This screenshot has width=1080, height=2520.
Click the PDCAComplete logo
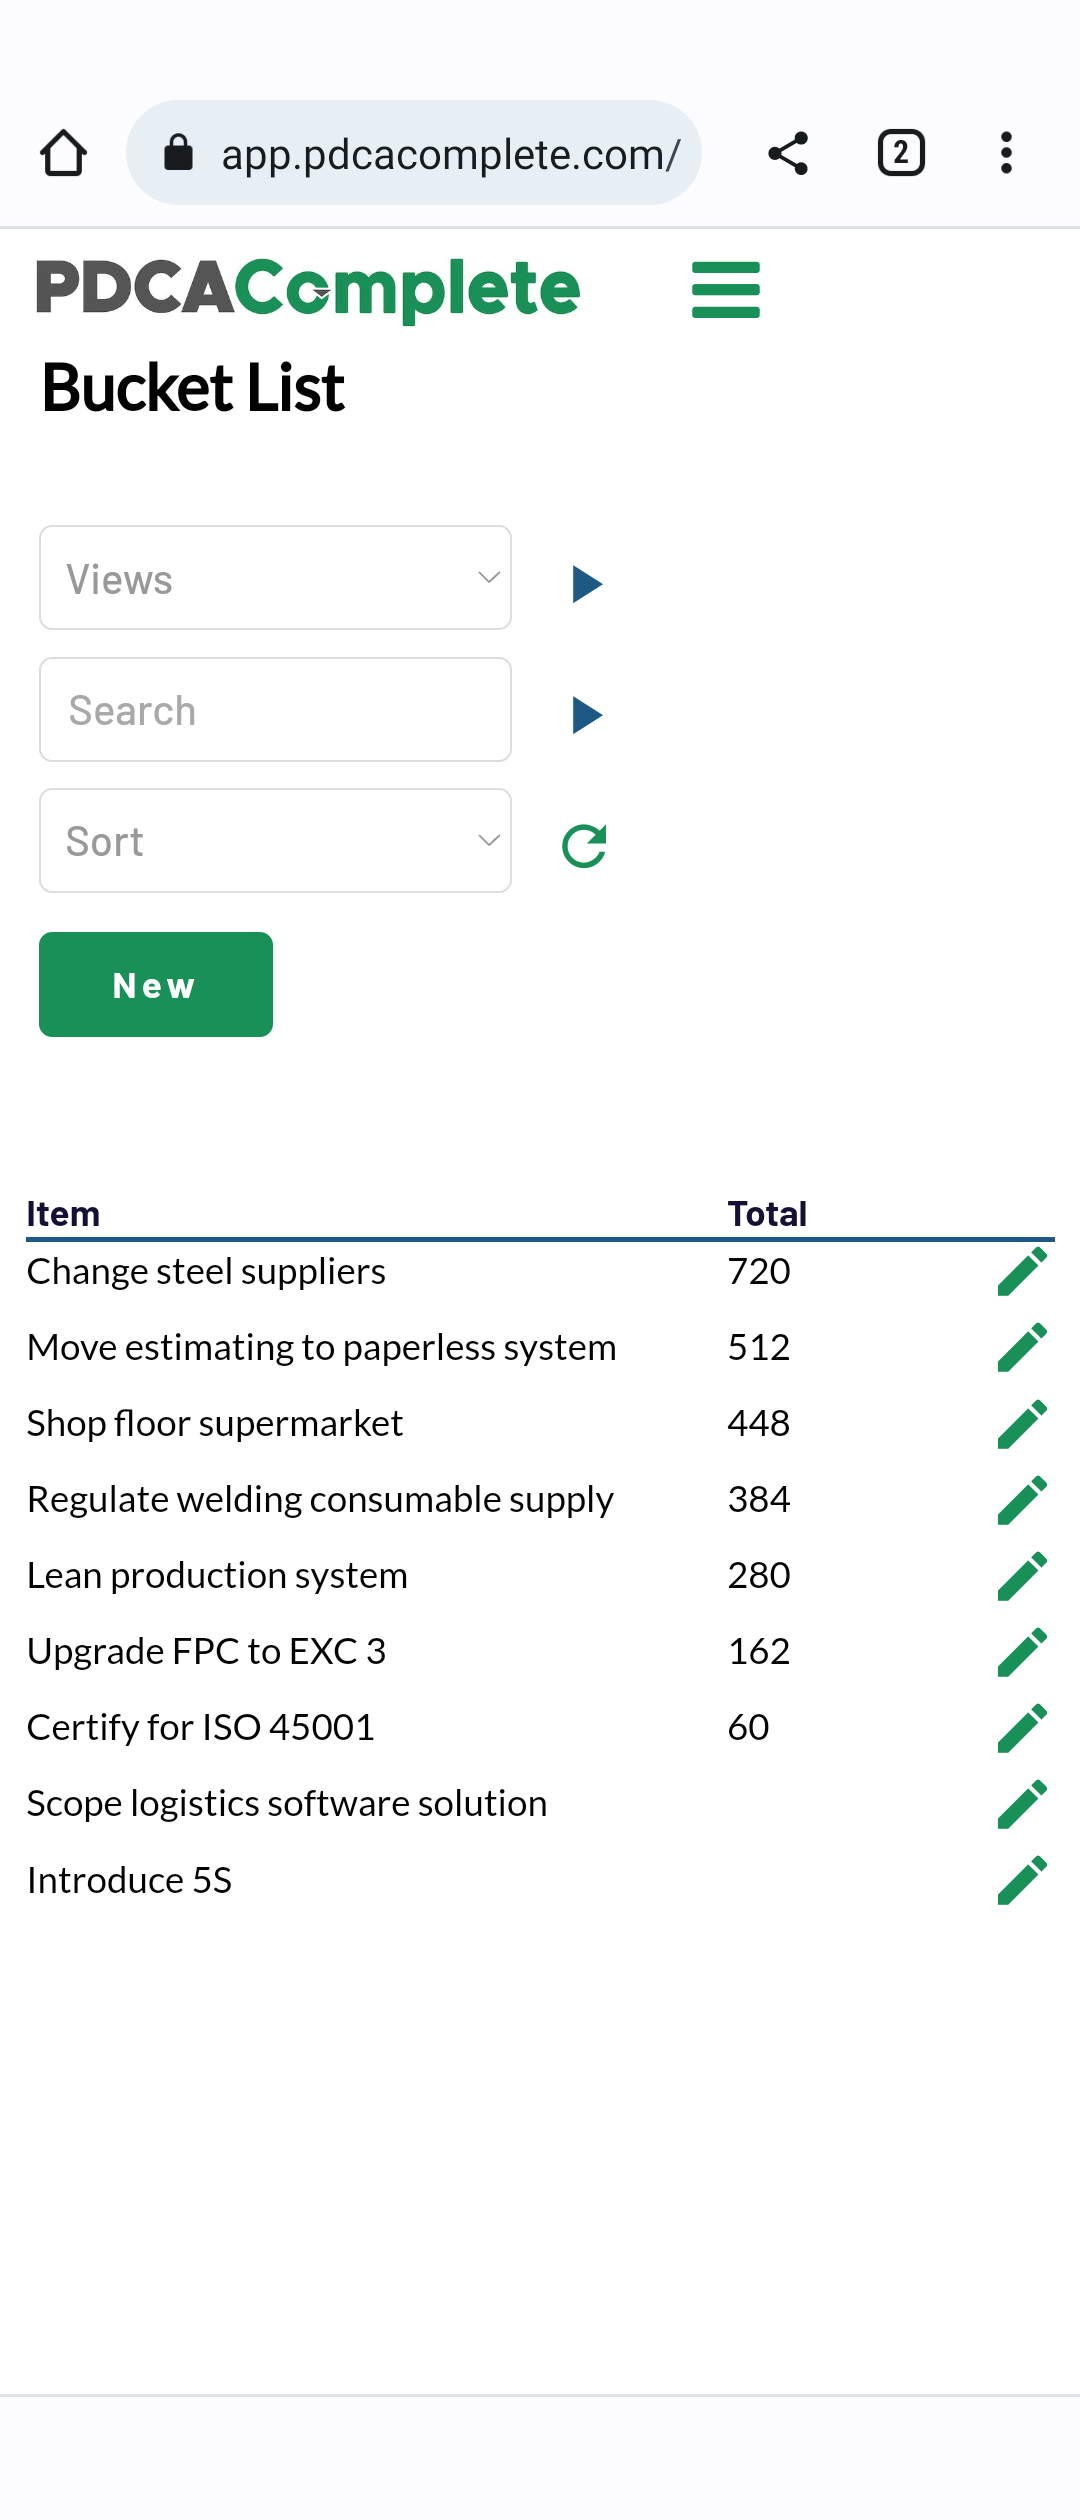click(308, 289)
